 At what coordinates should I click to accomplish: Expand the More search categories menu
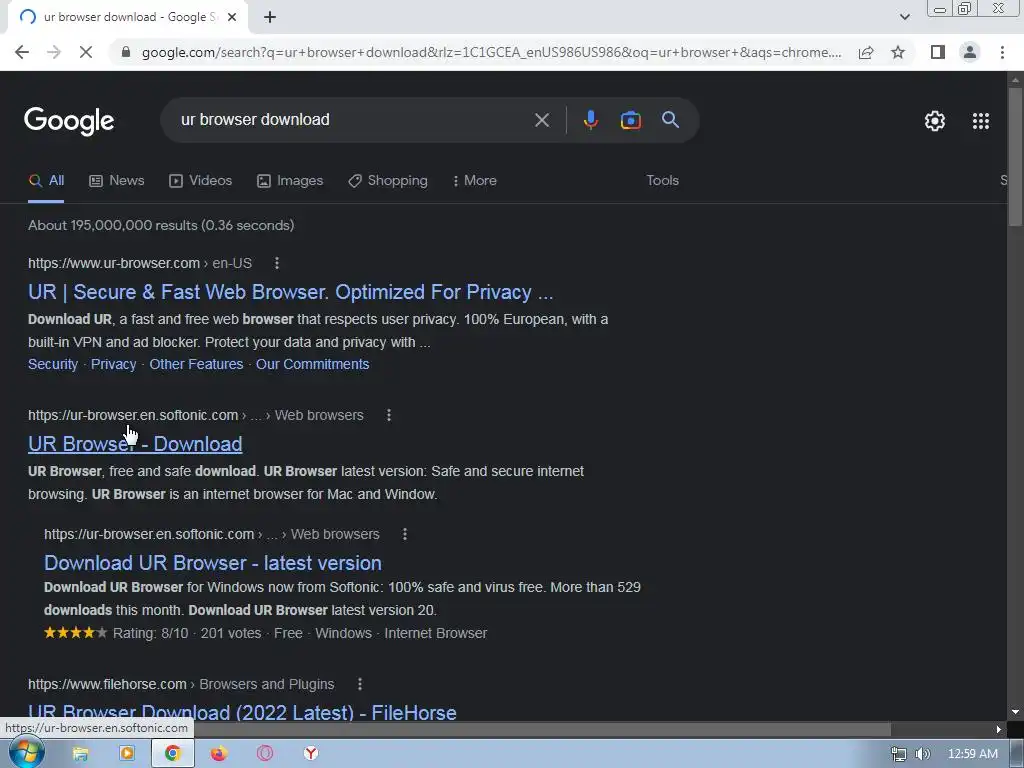pyautogui.click(x=475, y=181)
